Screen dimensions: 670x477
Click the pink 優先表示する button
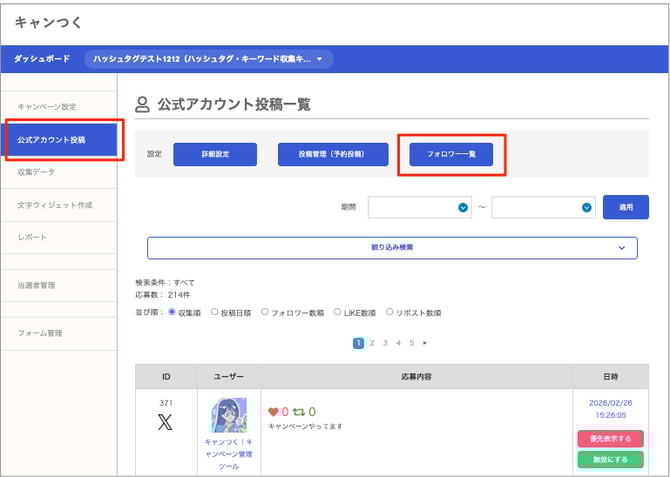610,439
